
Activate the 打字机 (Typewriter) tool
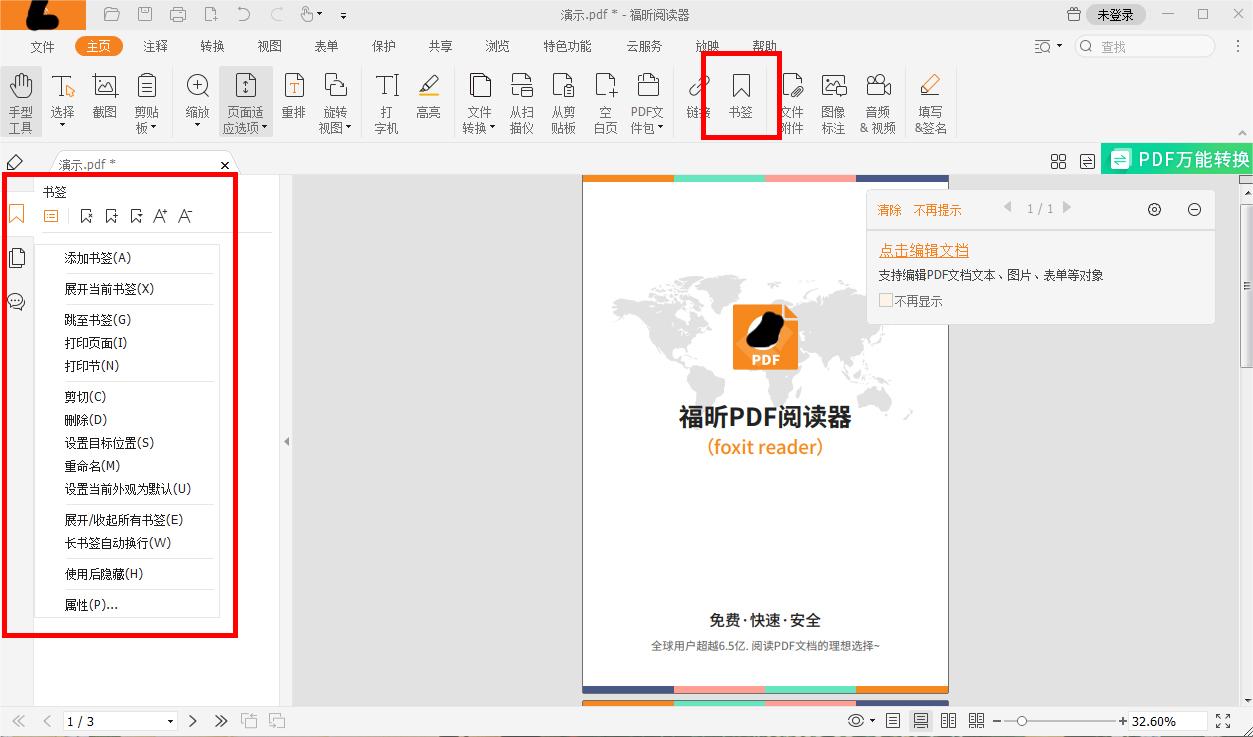[385, 101]
